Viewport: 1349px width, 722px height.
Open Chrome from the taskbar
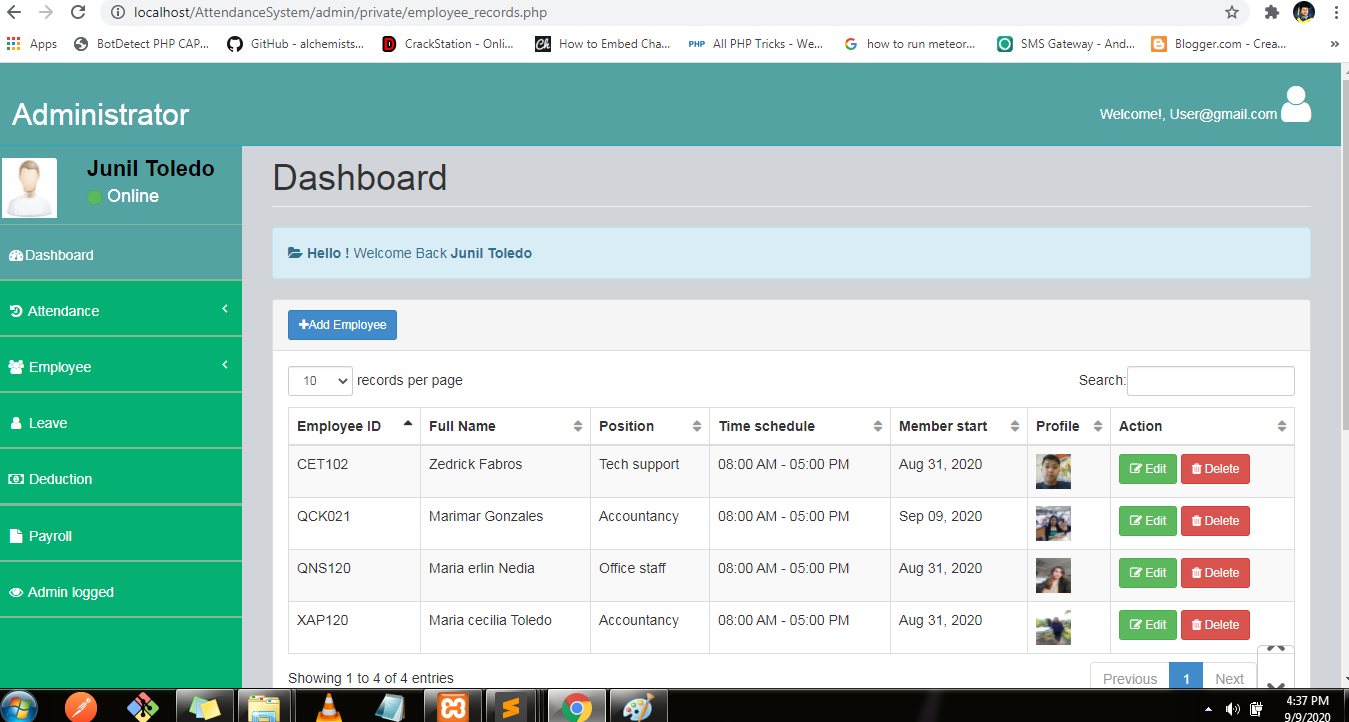coord(578,706)
